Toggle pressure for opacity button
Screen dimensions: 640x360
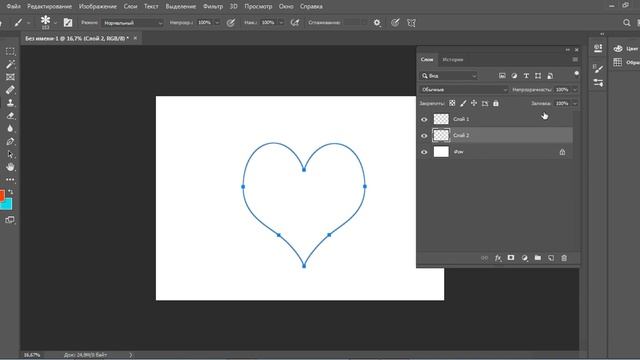(231, 23)
